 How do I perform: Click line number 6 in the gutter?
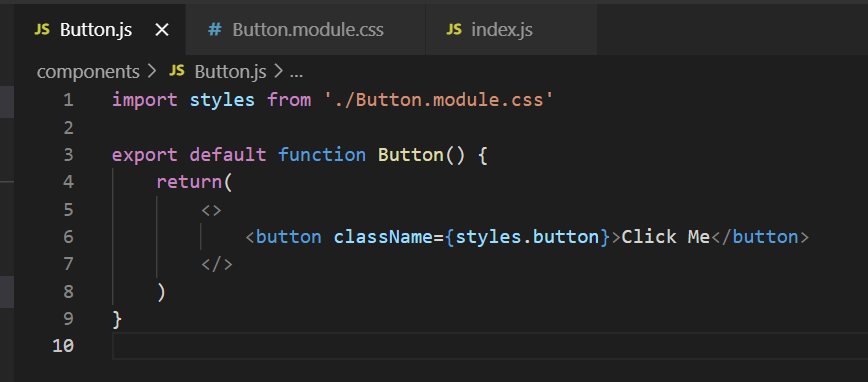68,237
